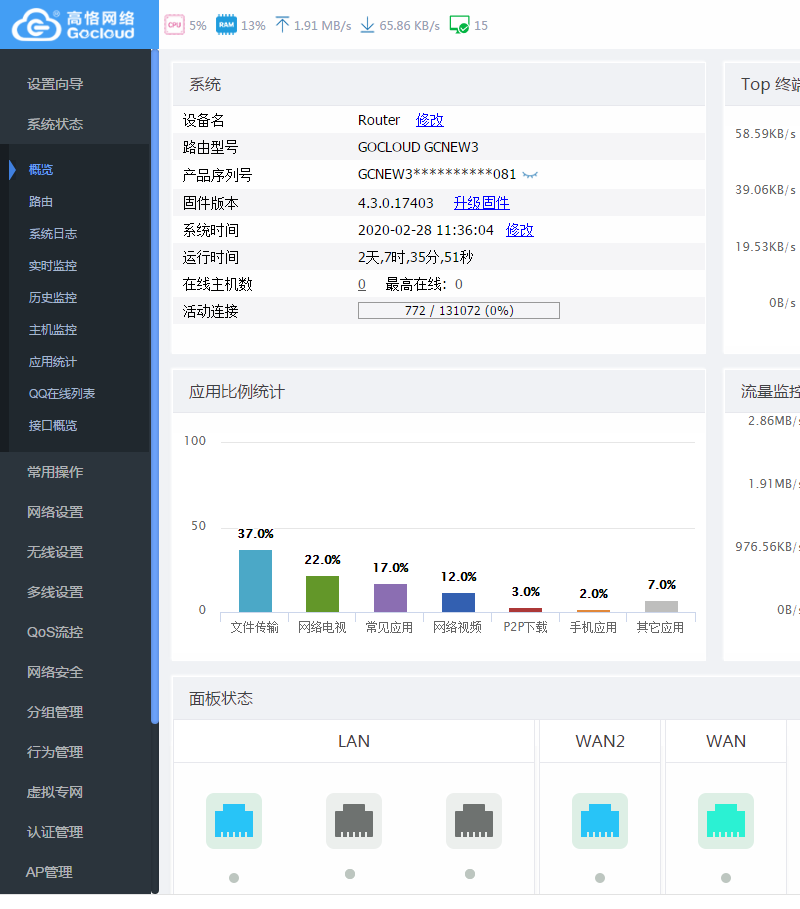Click the active connections progress bar
800x909 pixels.
click(458, 311)
